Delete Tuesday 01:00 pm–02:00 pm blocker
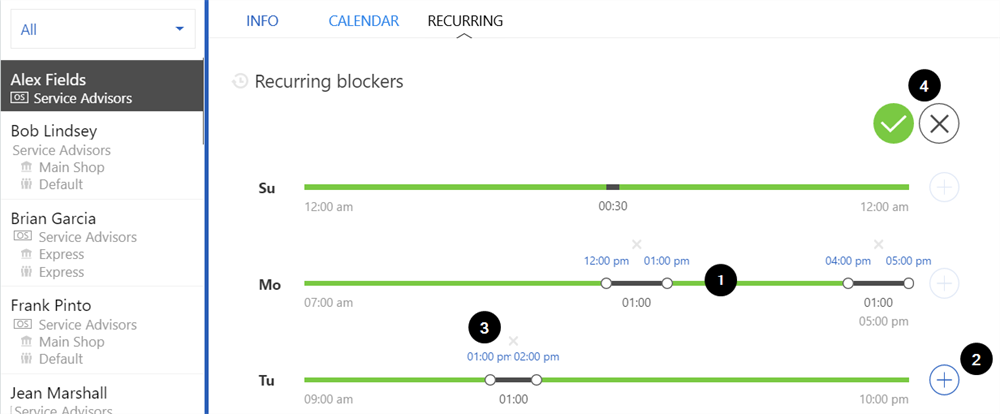The height and width of the screenshot is (414, 1000). point(513,341)
